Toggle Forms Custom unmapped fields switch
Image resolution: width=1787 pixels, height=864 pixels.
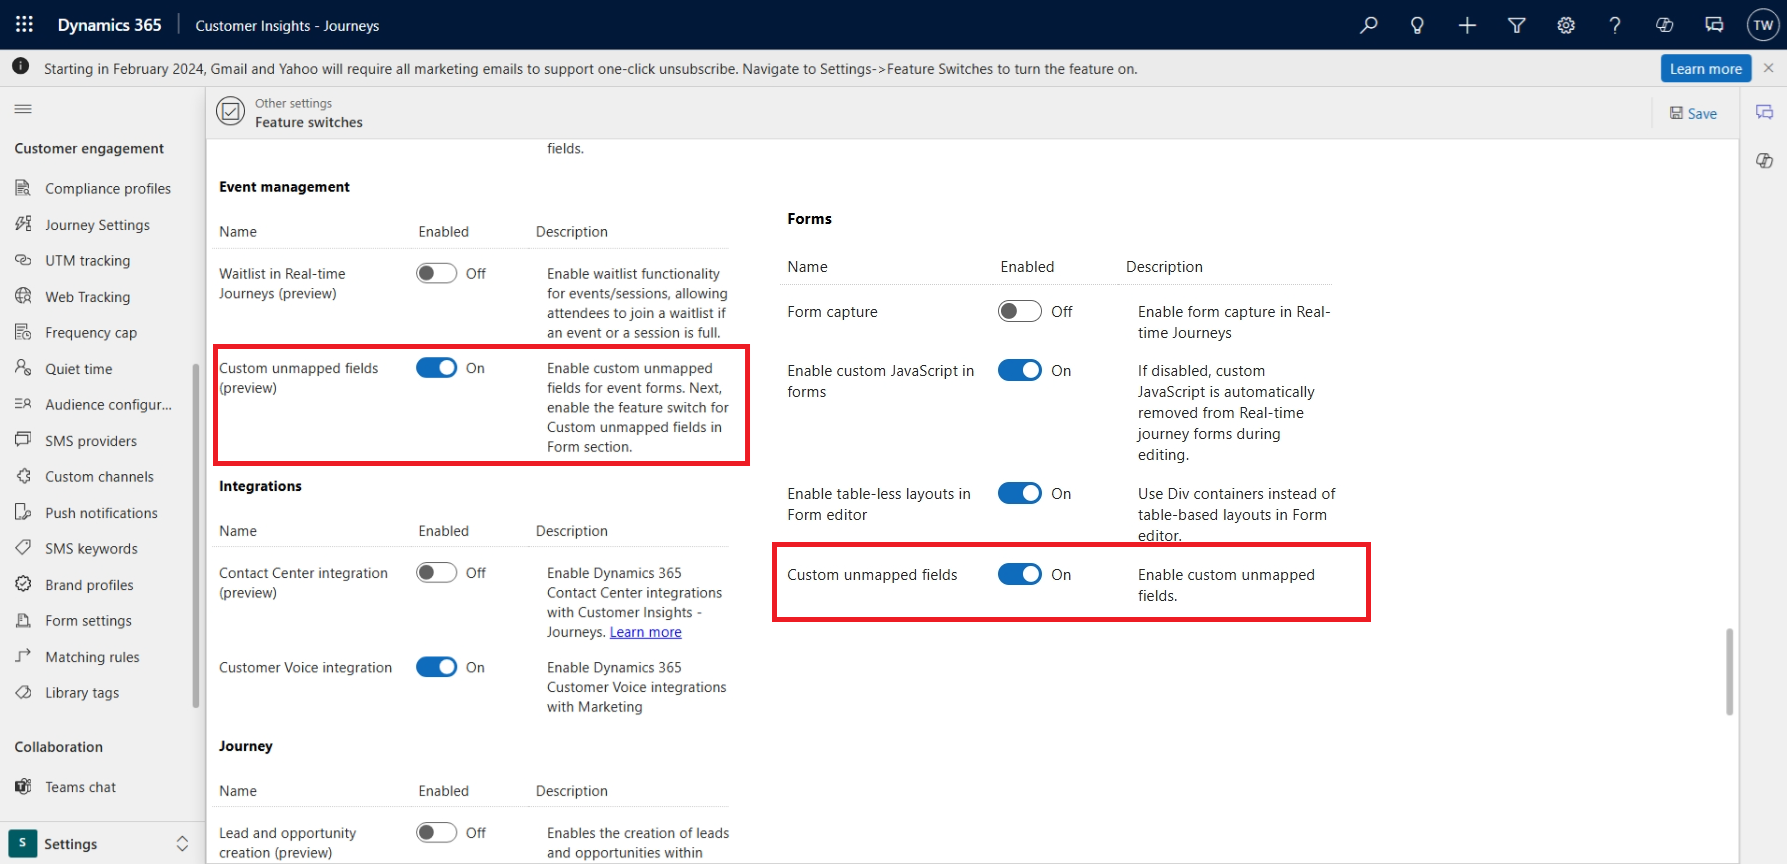1019,574
